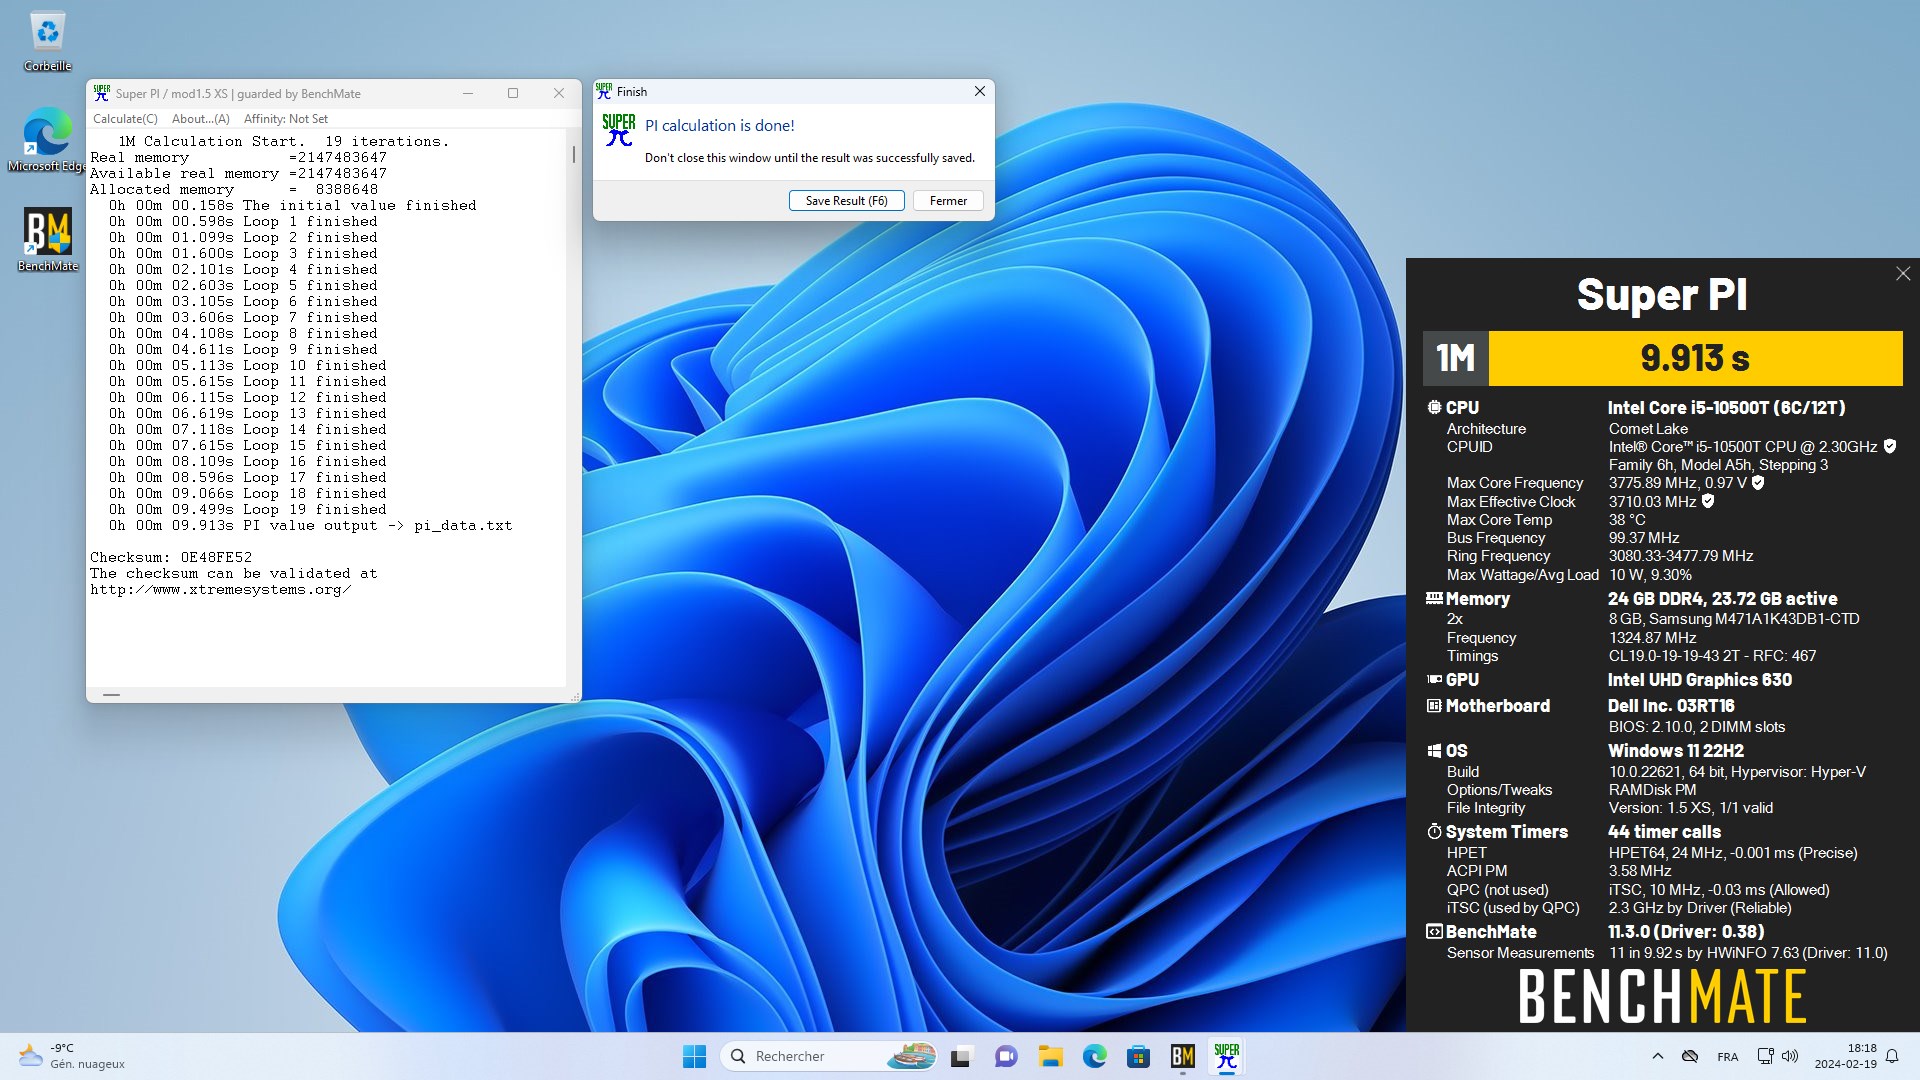Open BenchMate desktop shortcut
Image resolution: width=1920 pixels, height=1080 pixels.
(47, 240)
